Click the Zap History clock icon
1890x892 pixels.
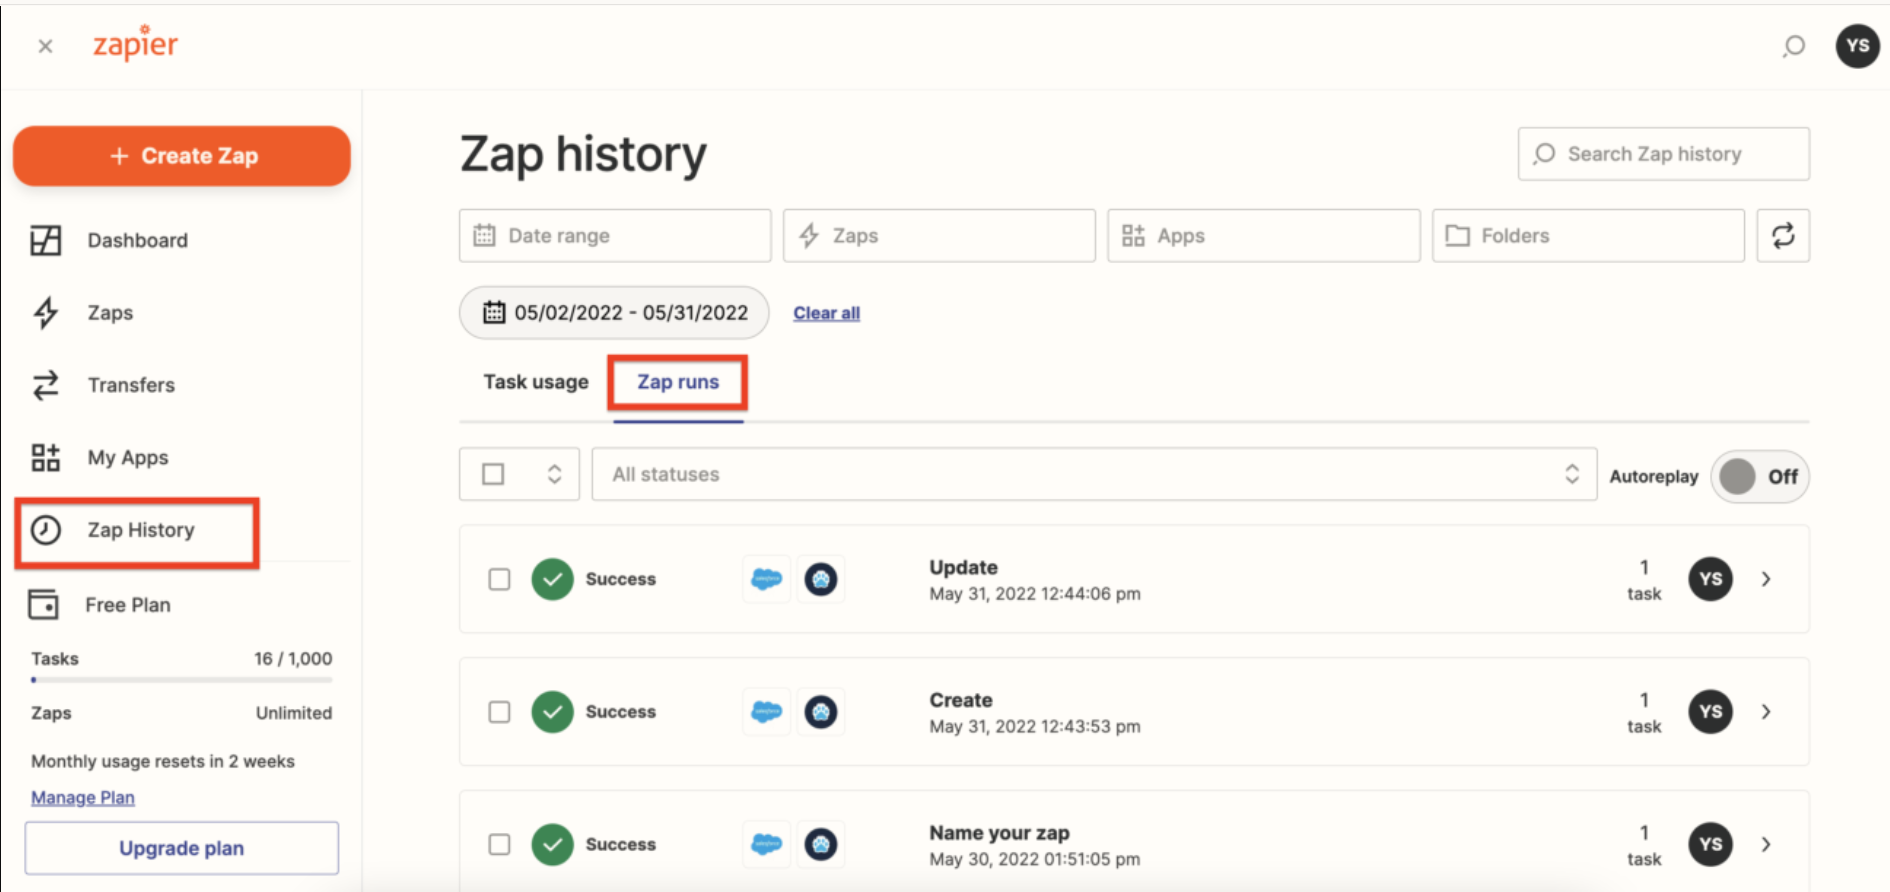46,530
